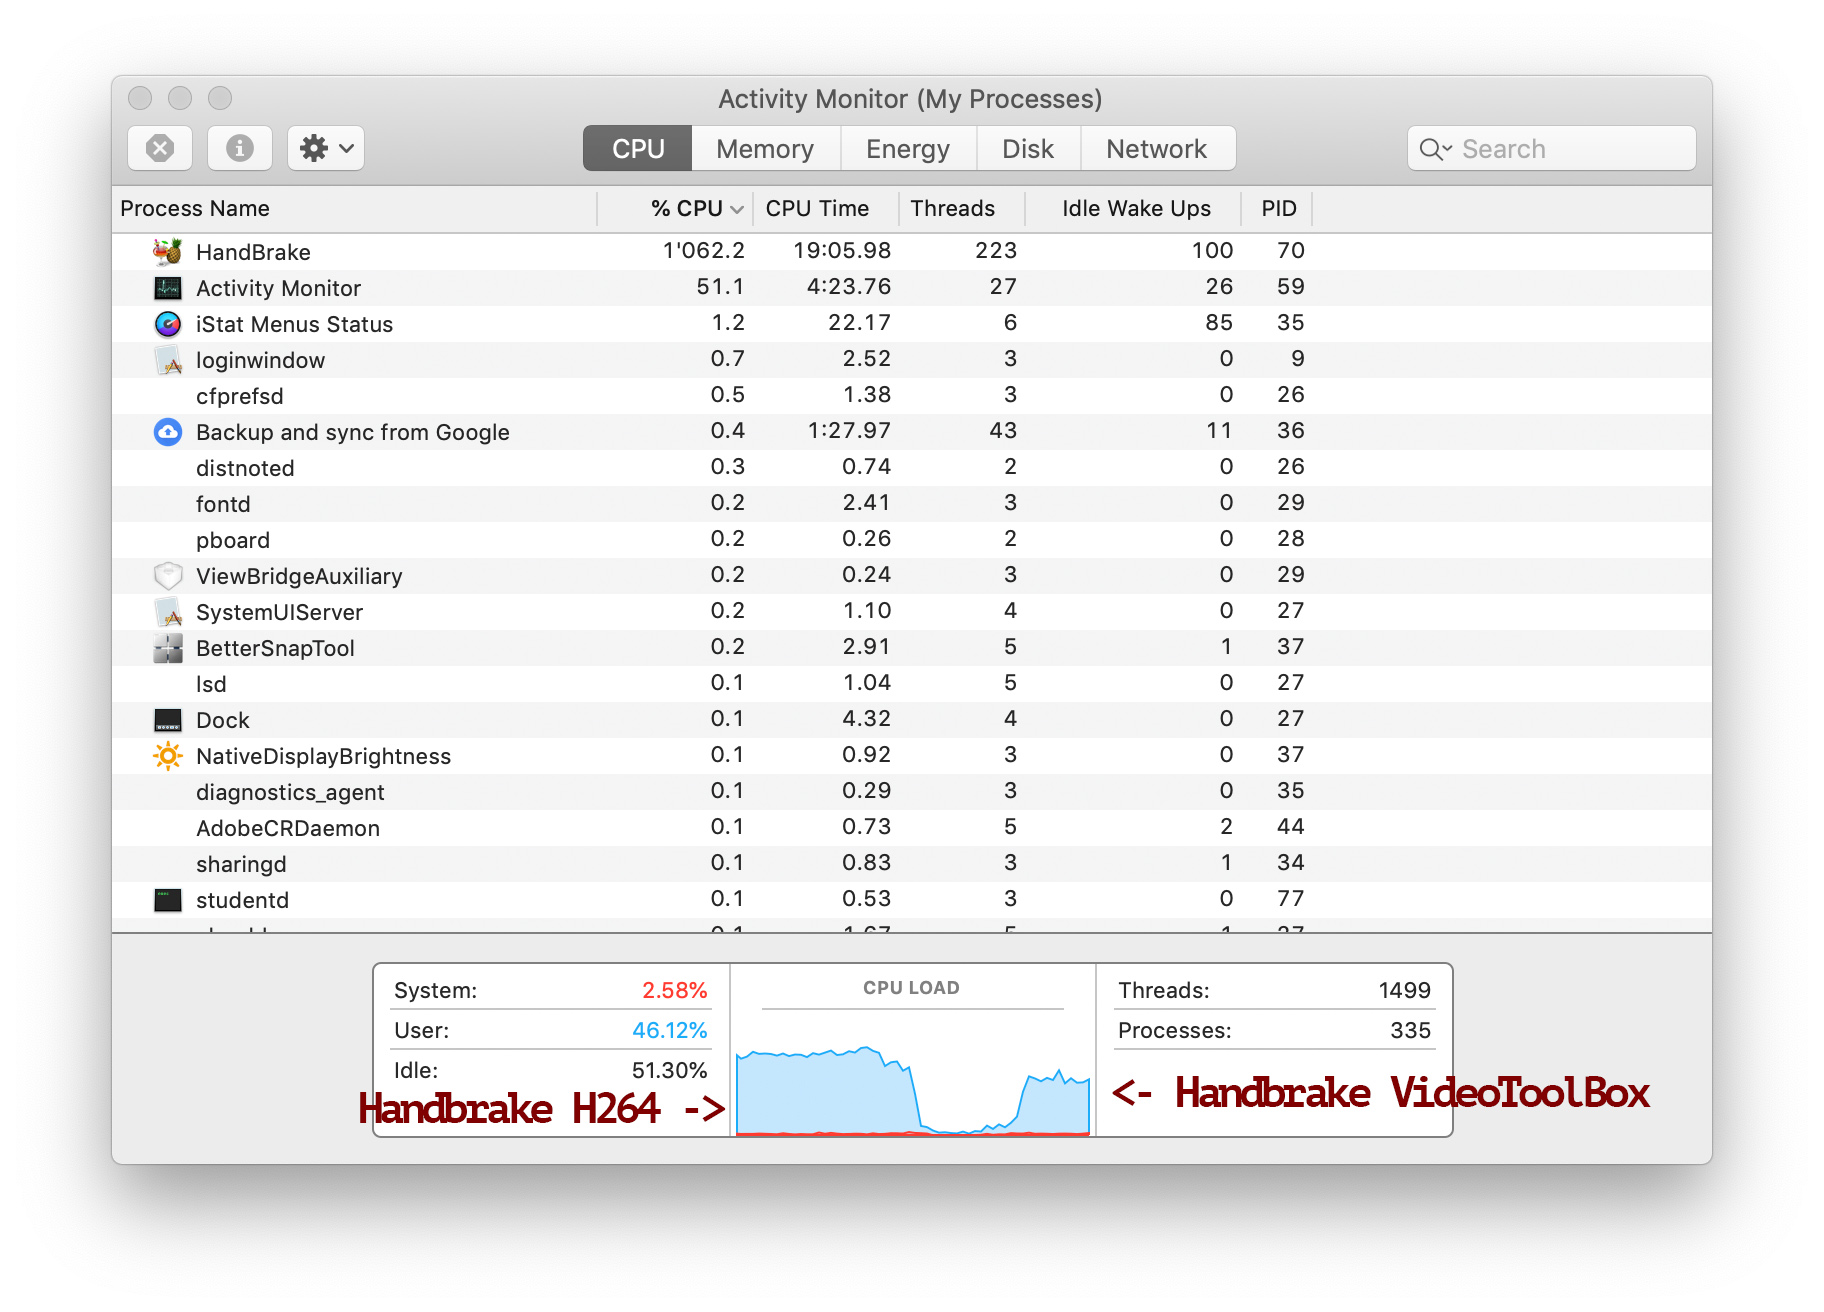The image size is (1824, 1312).
Task: Click the SystemUIServer process icon
Action: (168, 612)
